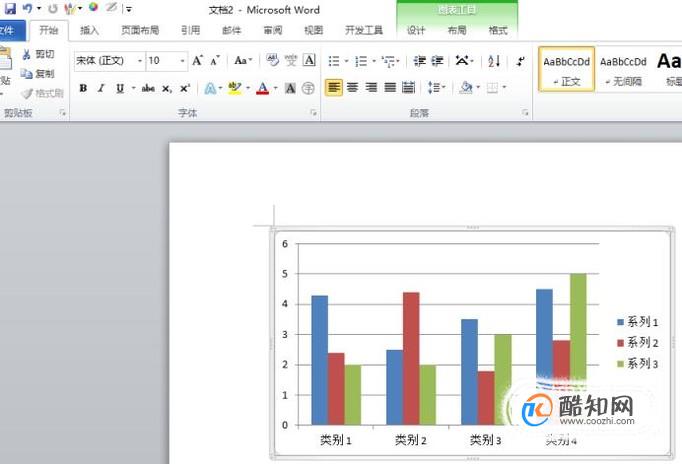Pick text effects glowing A button
This screenshot has height=464, width=682.
(210, 88)
